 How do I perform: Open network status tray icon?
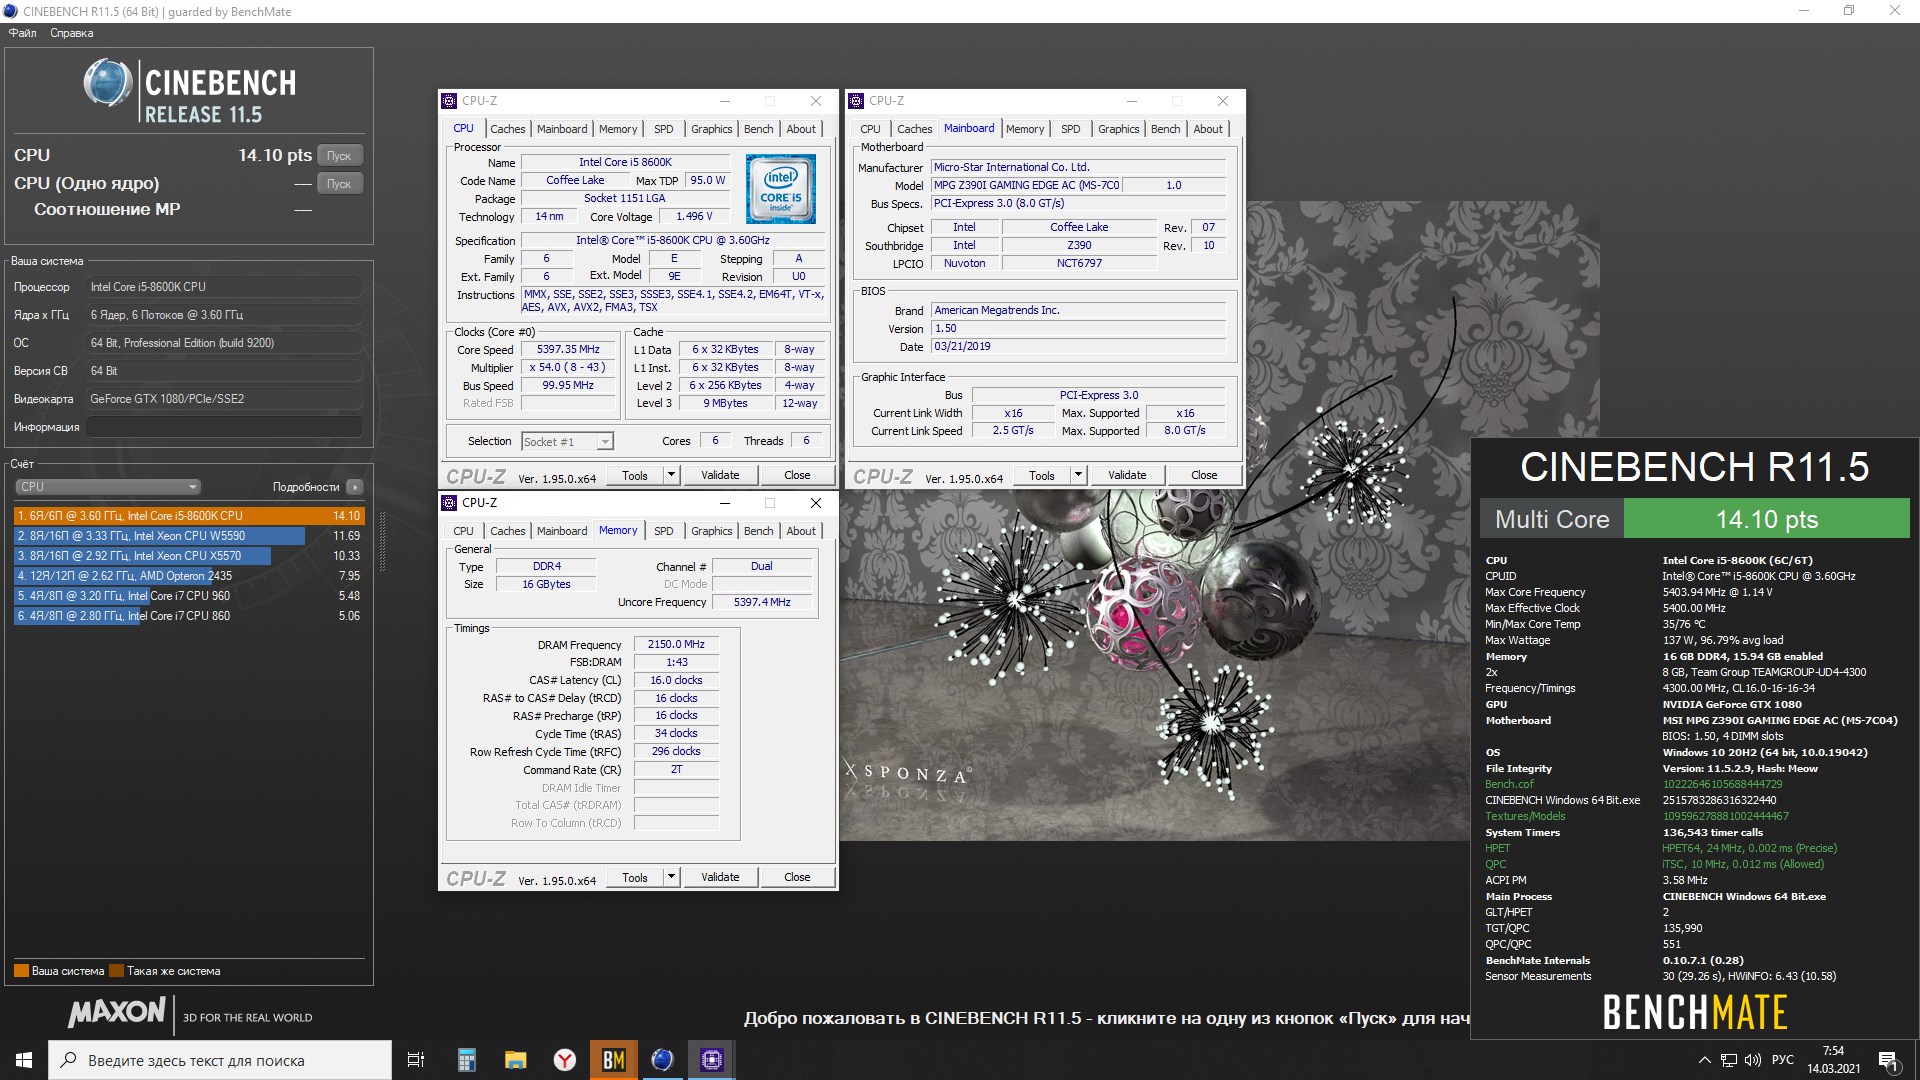tap(1729, 1060)
